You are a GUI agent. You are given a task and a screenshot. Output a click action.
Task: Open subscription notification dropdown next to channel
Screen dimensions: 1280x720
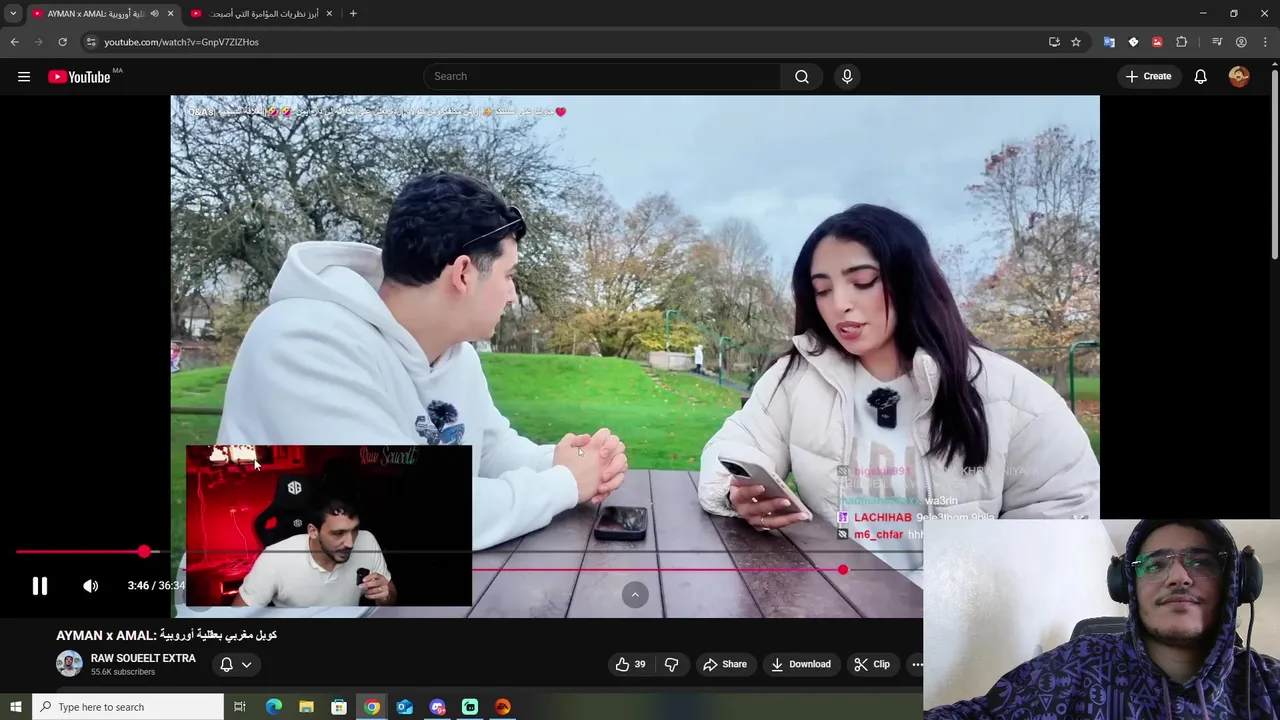(236, 664)
